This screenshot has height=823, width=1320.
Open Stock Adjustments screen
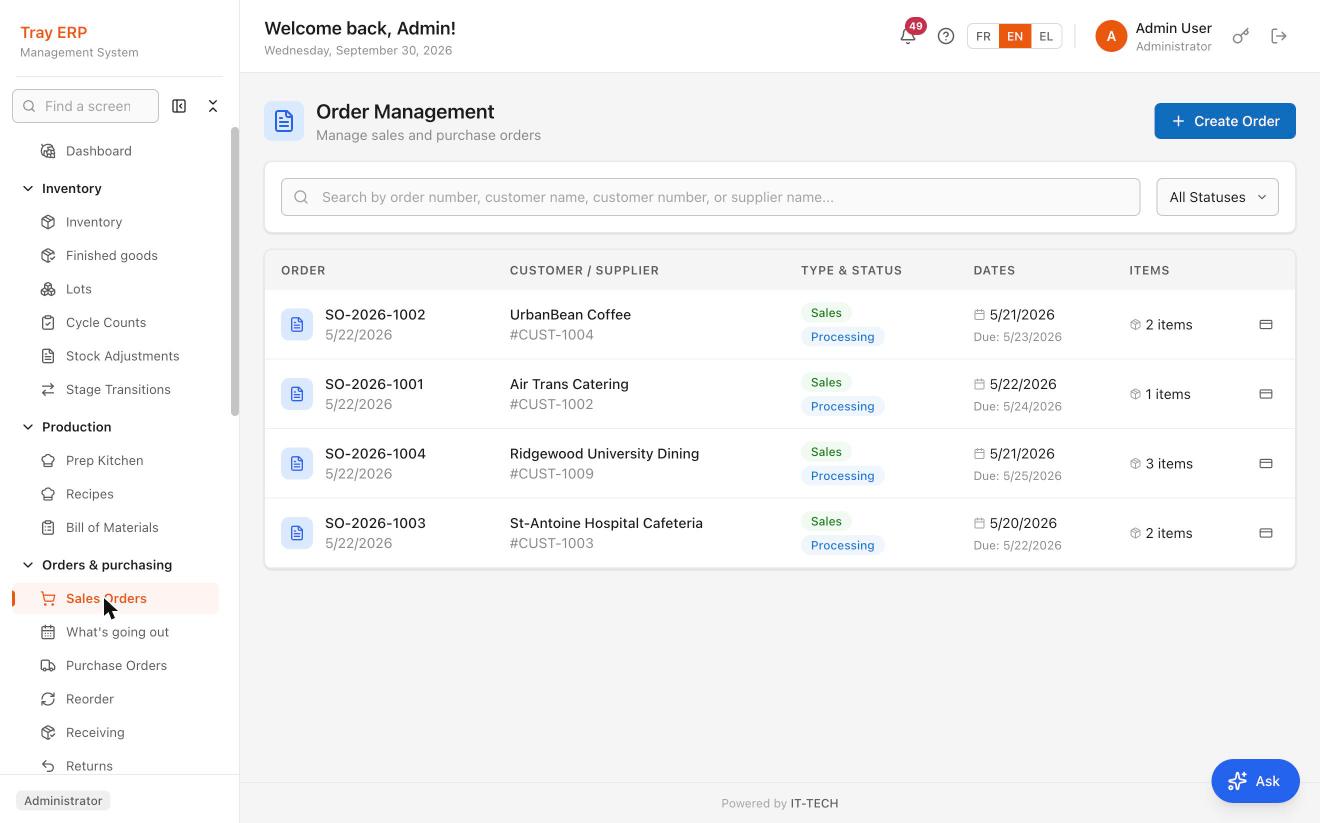(122, 356)
